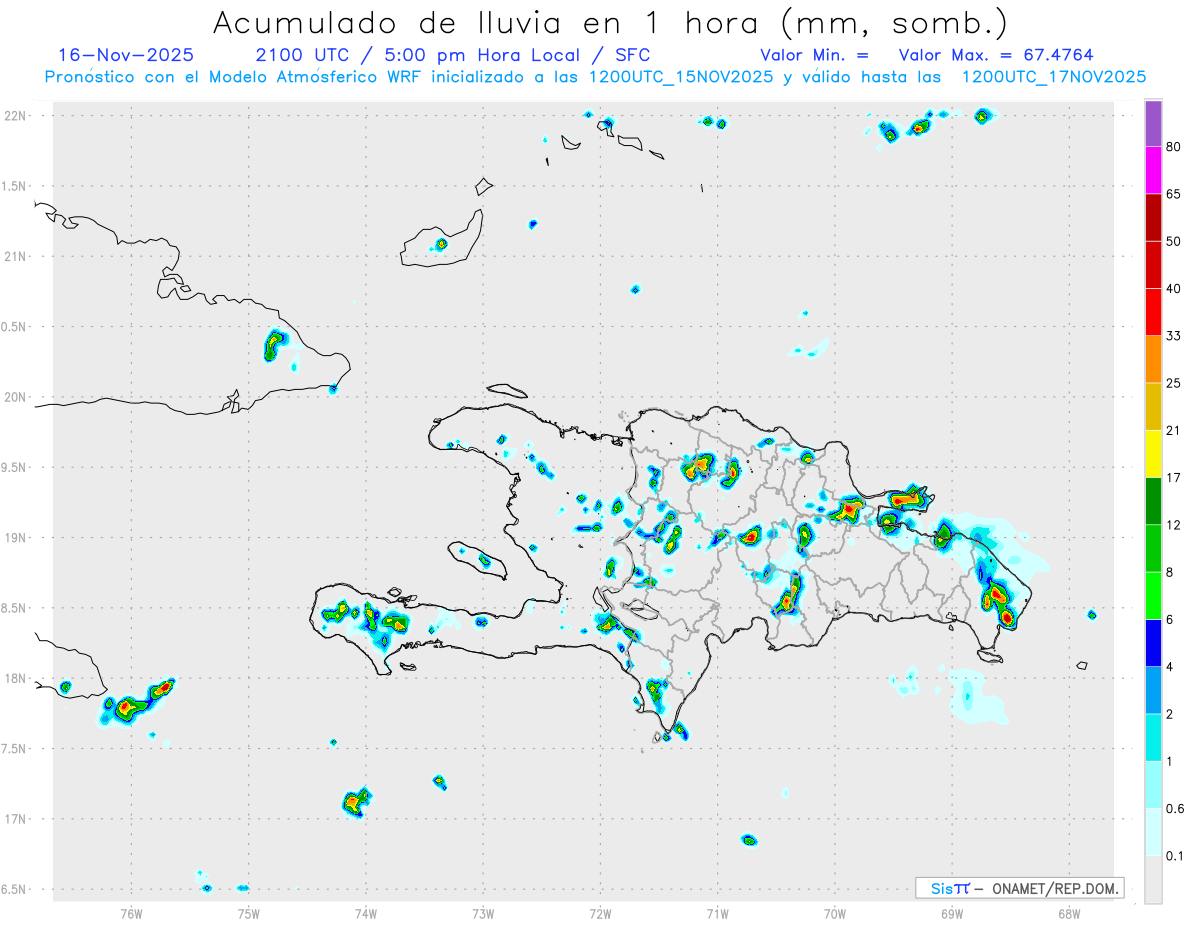
Task: Click the latitude axis label '6.5N'
Action: point(15,889)
